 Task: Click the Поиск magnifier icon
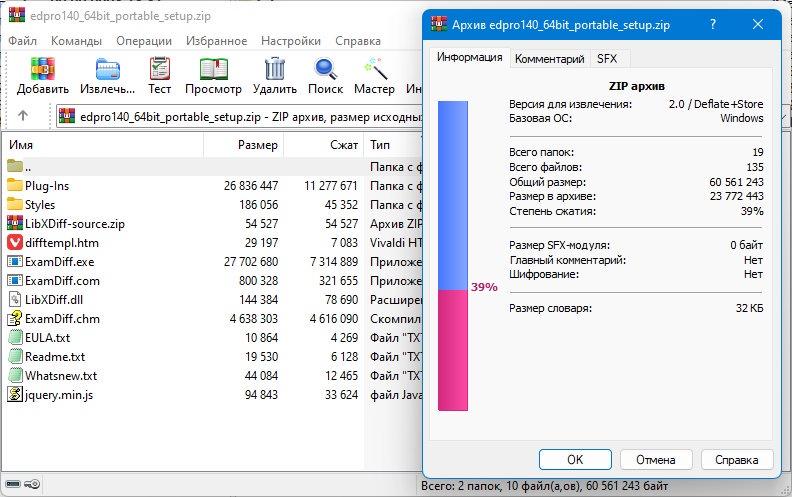point(326,69)
